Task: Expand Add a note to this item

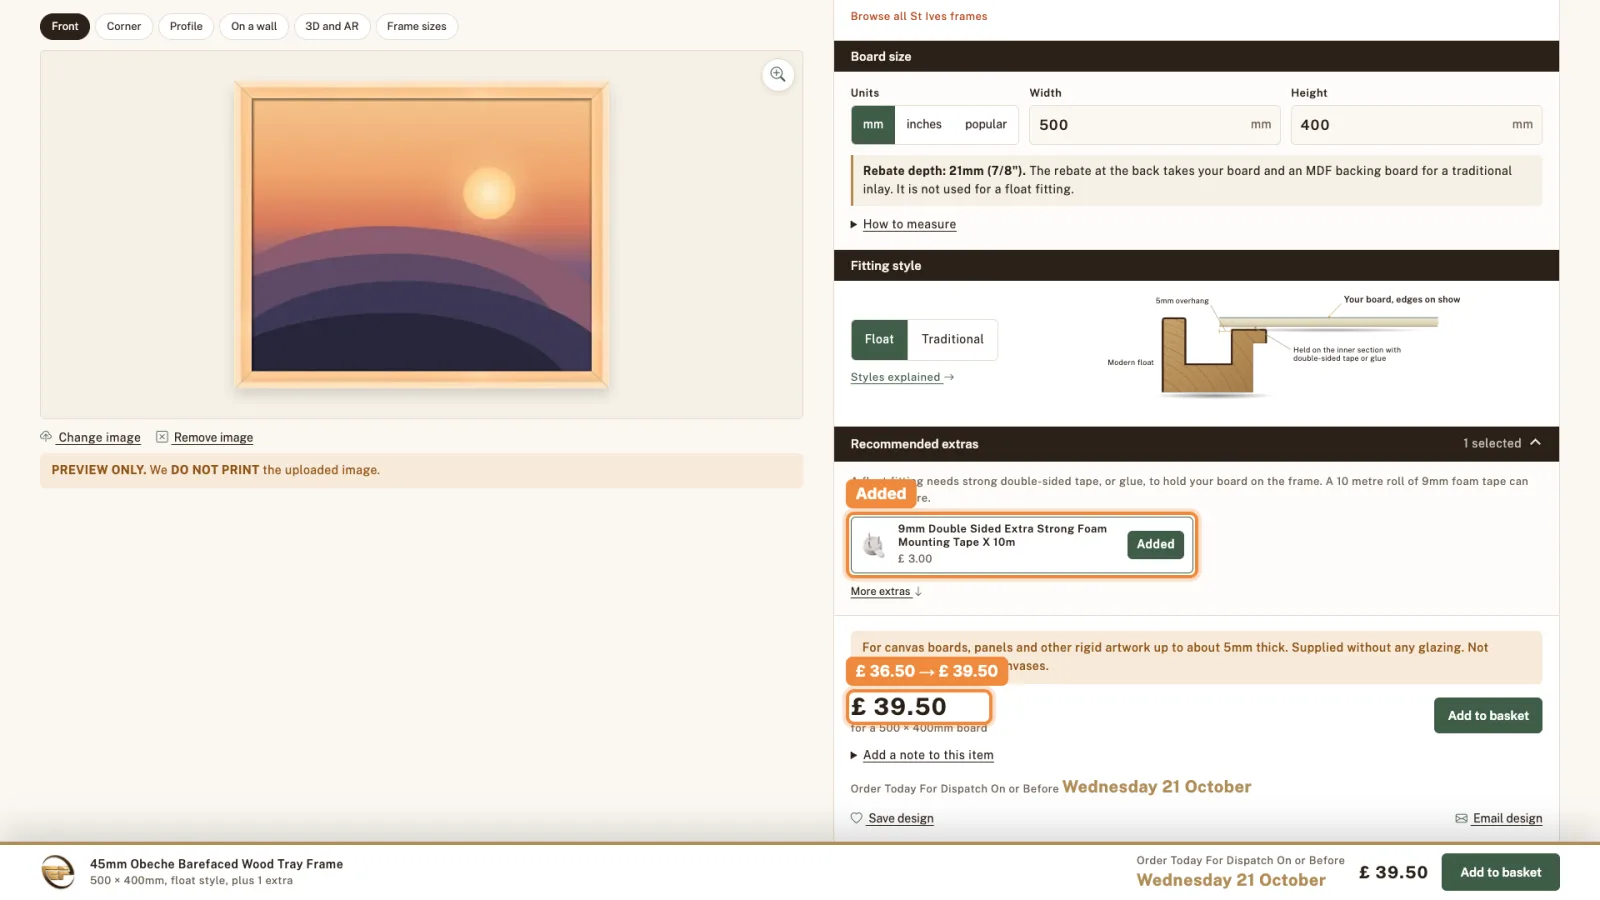Action: 928,755
